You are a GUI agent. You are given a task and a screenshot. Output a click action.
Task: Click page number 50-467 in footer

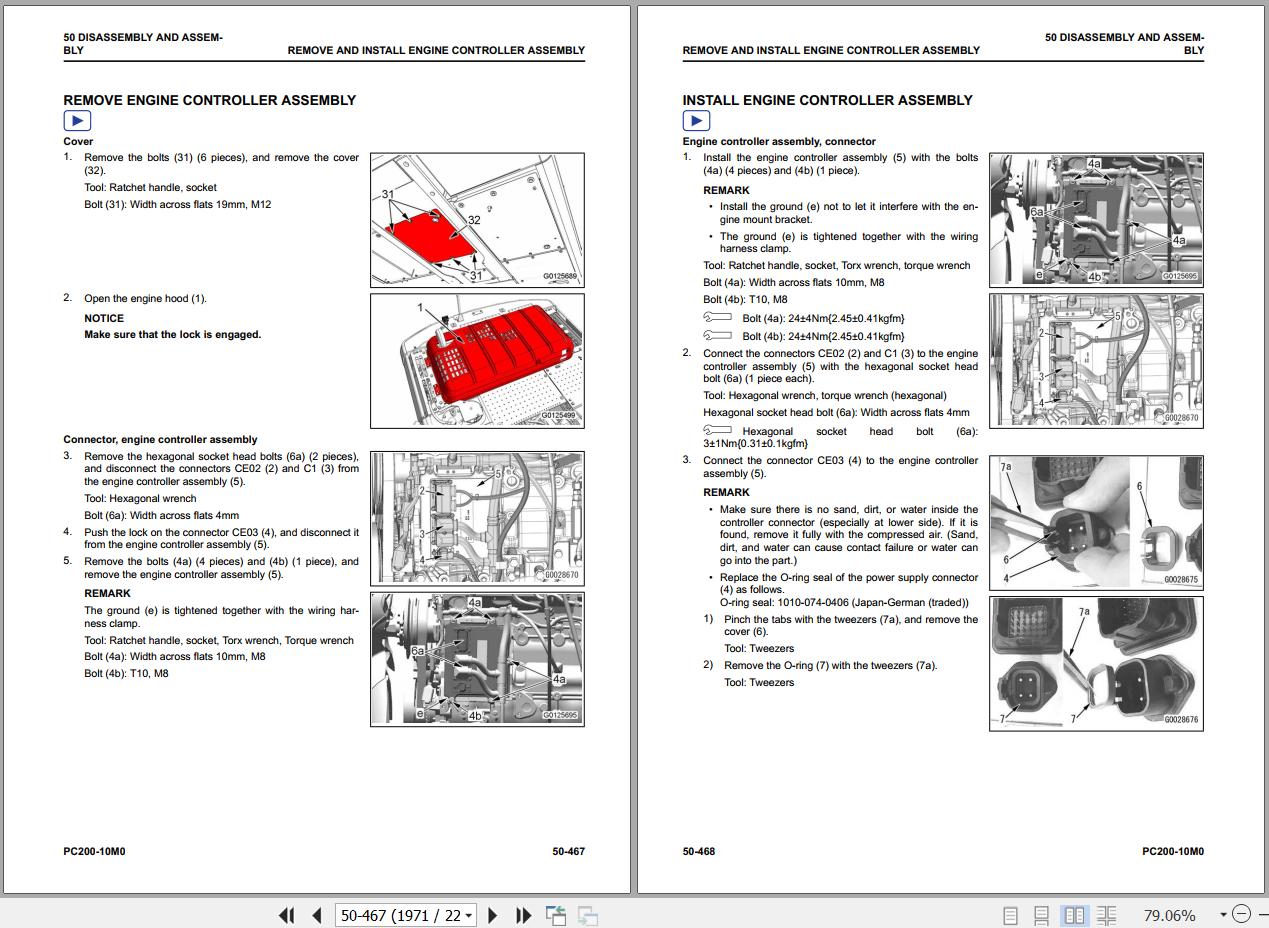tap(568, 851)
